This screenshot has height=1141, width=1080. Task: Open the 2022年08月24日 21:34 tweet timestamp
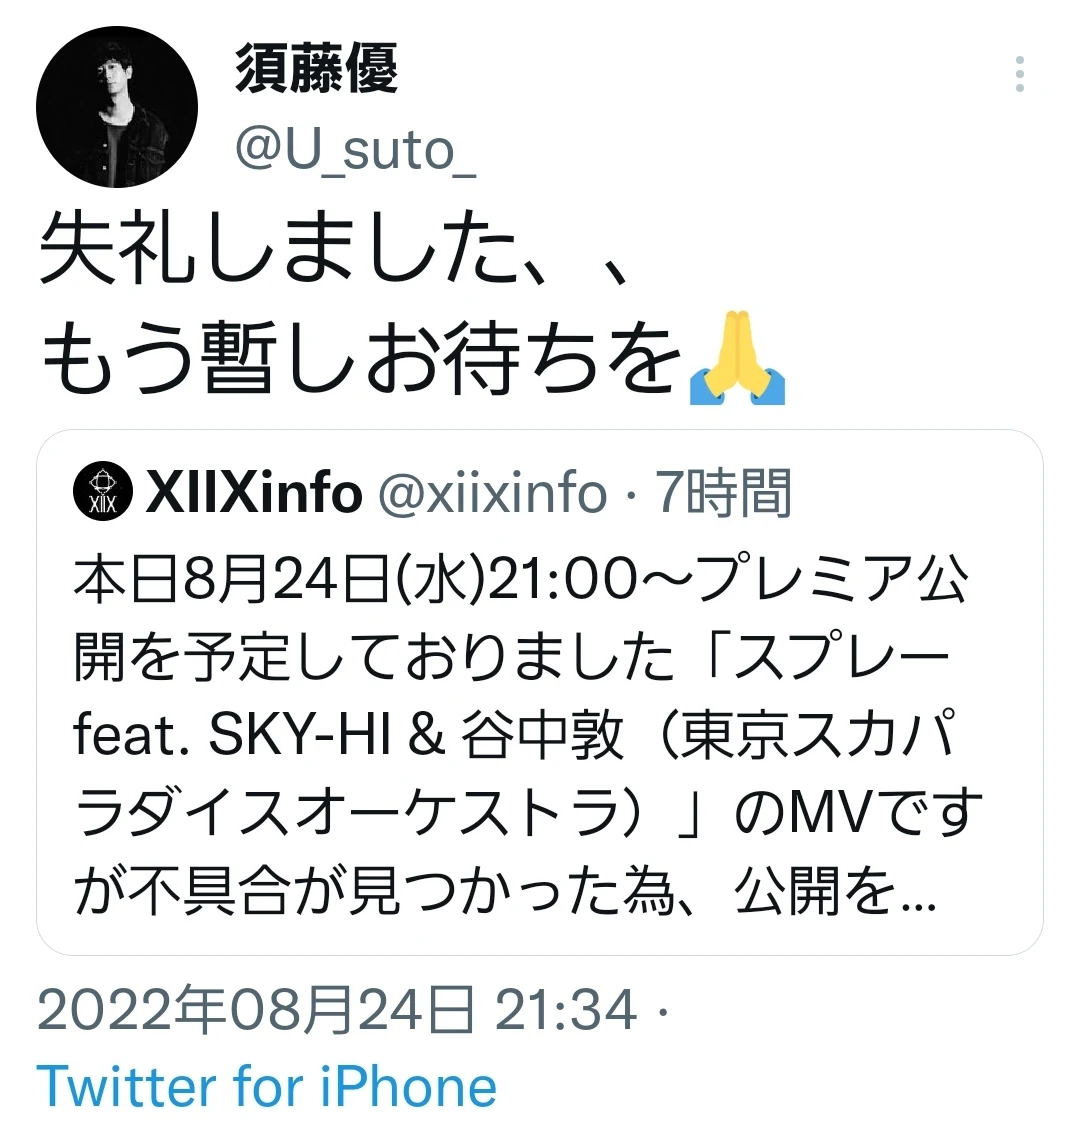[x=337, y=1010]
